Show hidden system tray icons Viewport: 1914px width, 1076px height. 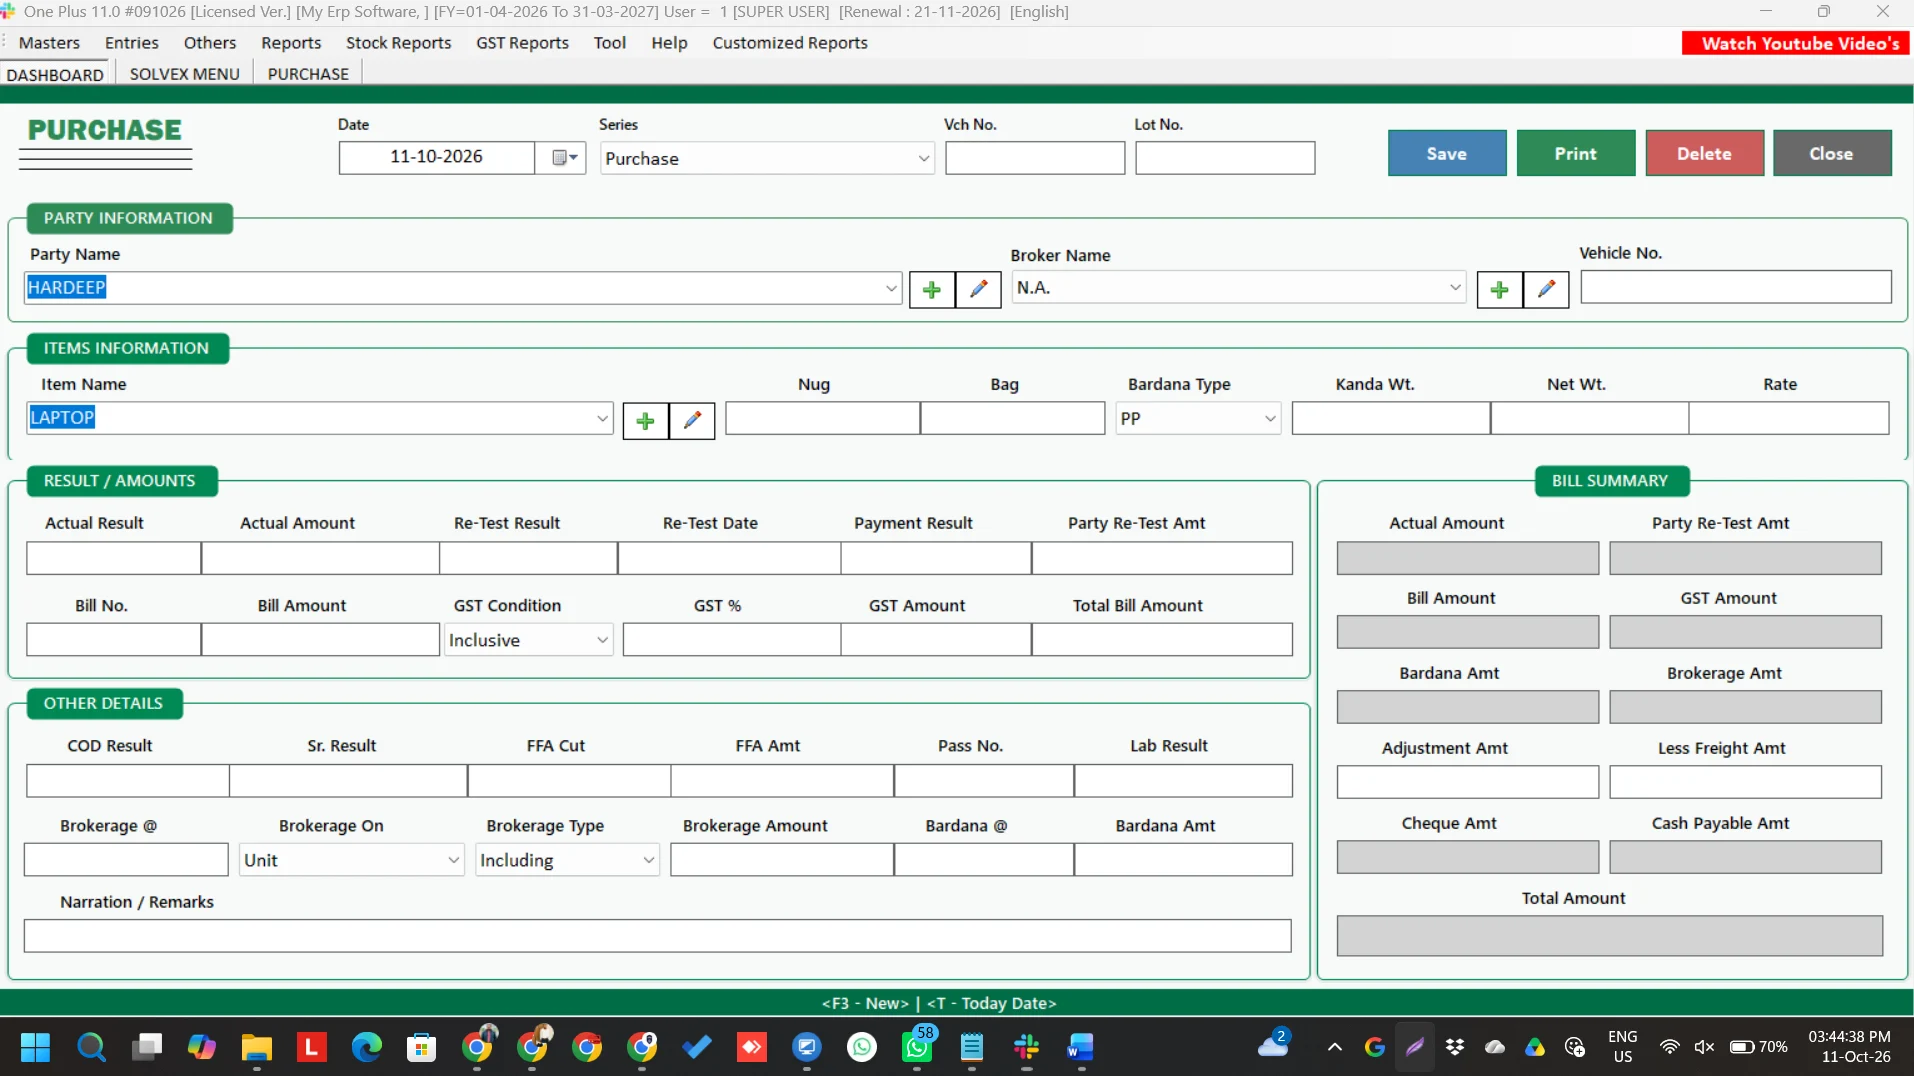[x=1334, y=1047]
